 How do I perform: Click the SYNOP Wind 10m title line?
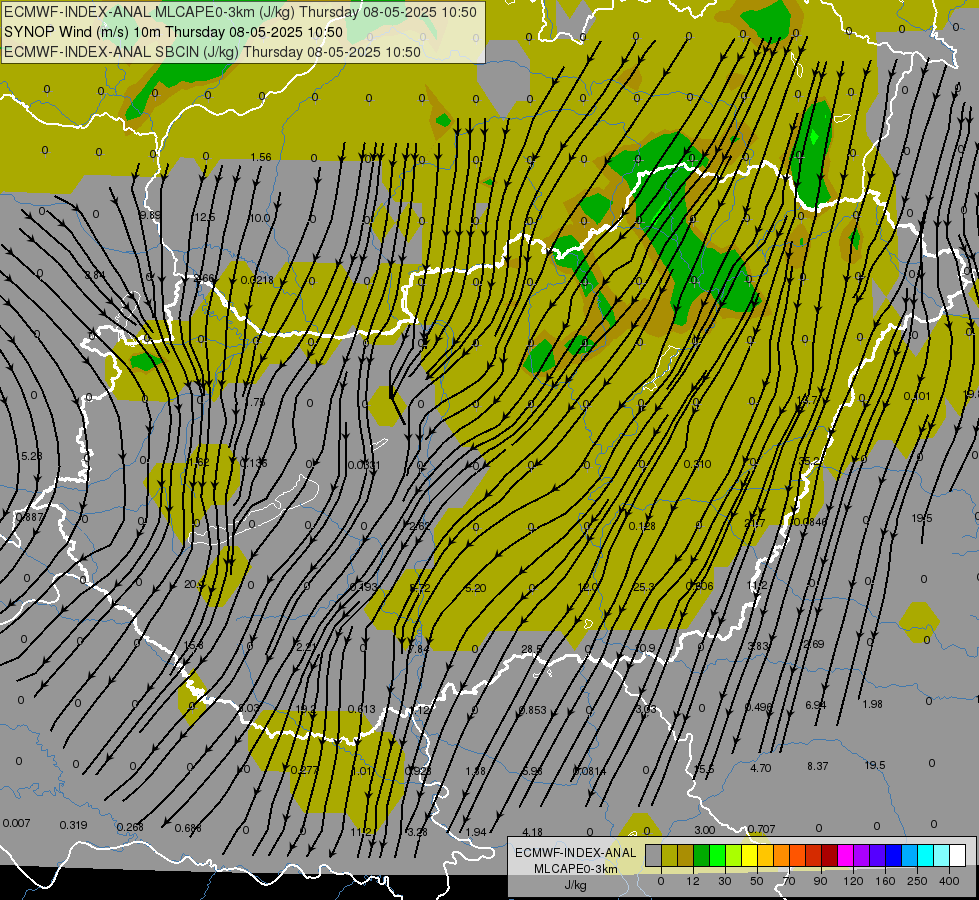174,32
